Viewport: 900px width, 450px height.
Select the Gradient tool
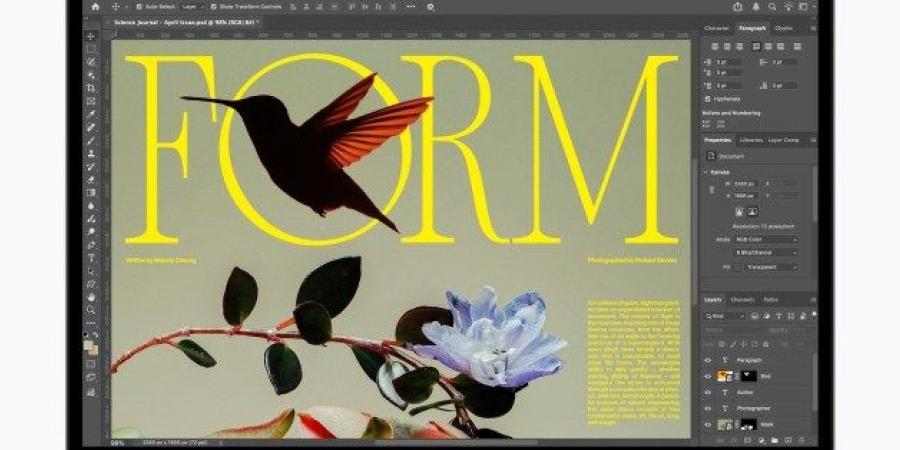pyautogui.click(x=91, y=193)
